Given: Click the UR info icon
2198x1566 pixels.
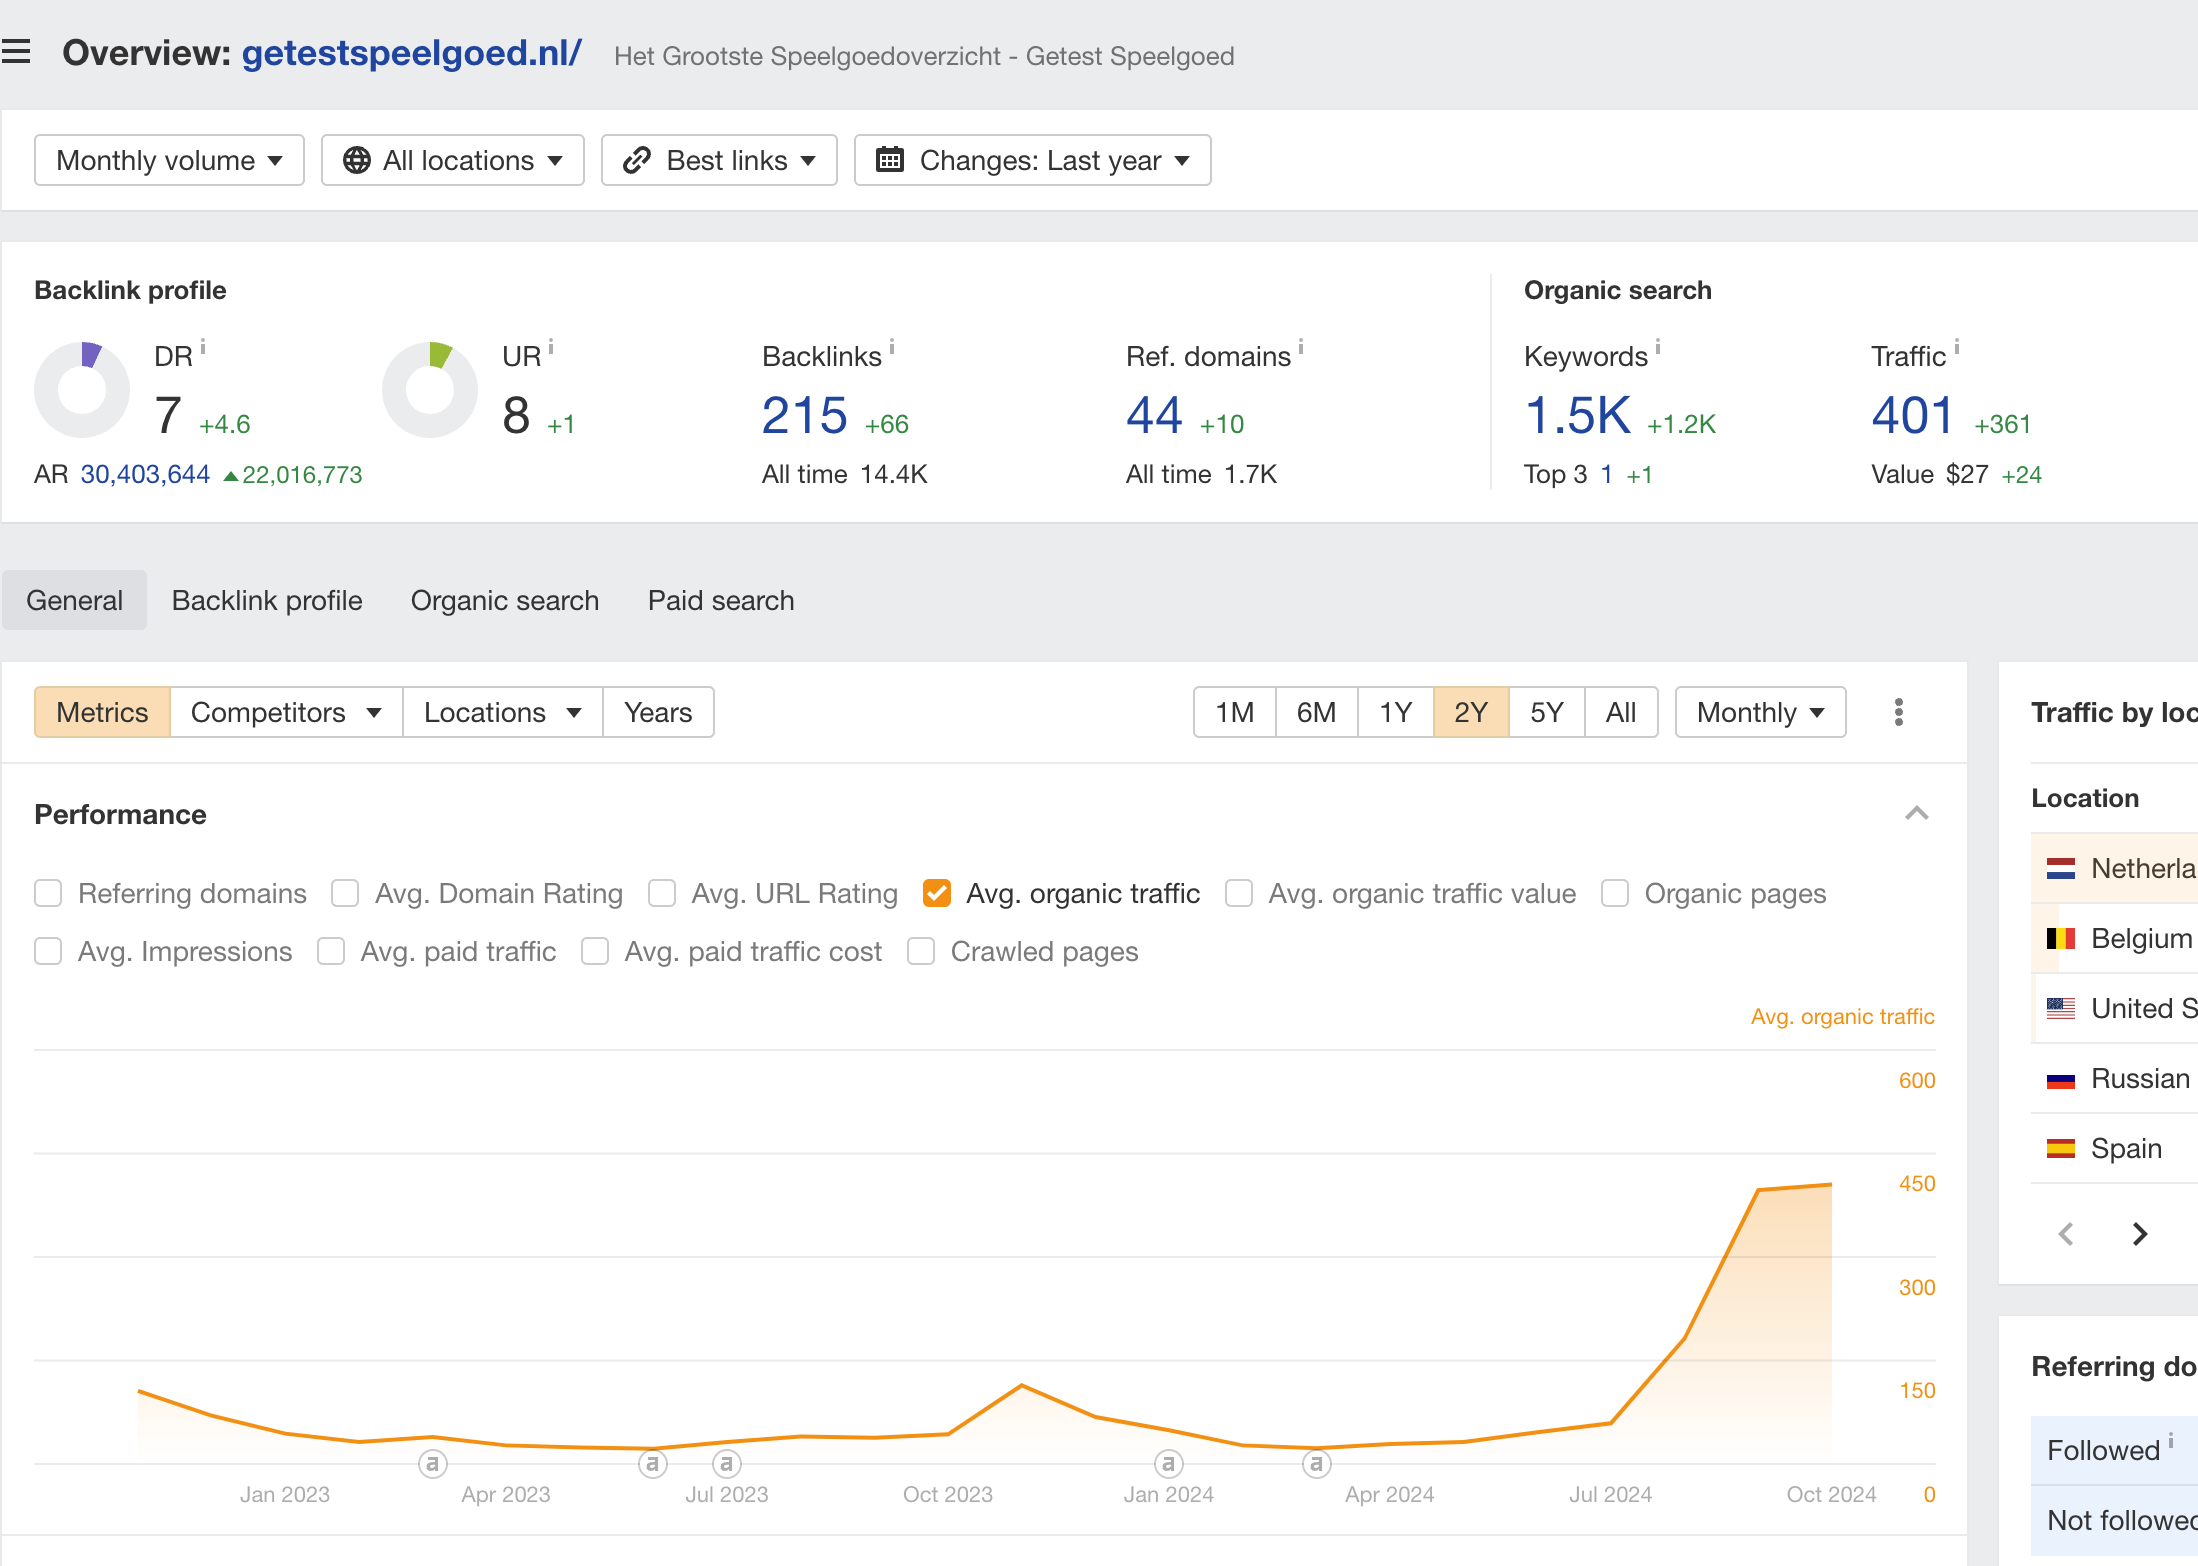Looking at the screenshot, I should pos(551,347).
